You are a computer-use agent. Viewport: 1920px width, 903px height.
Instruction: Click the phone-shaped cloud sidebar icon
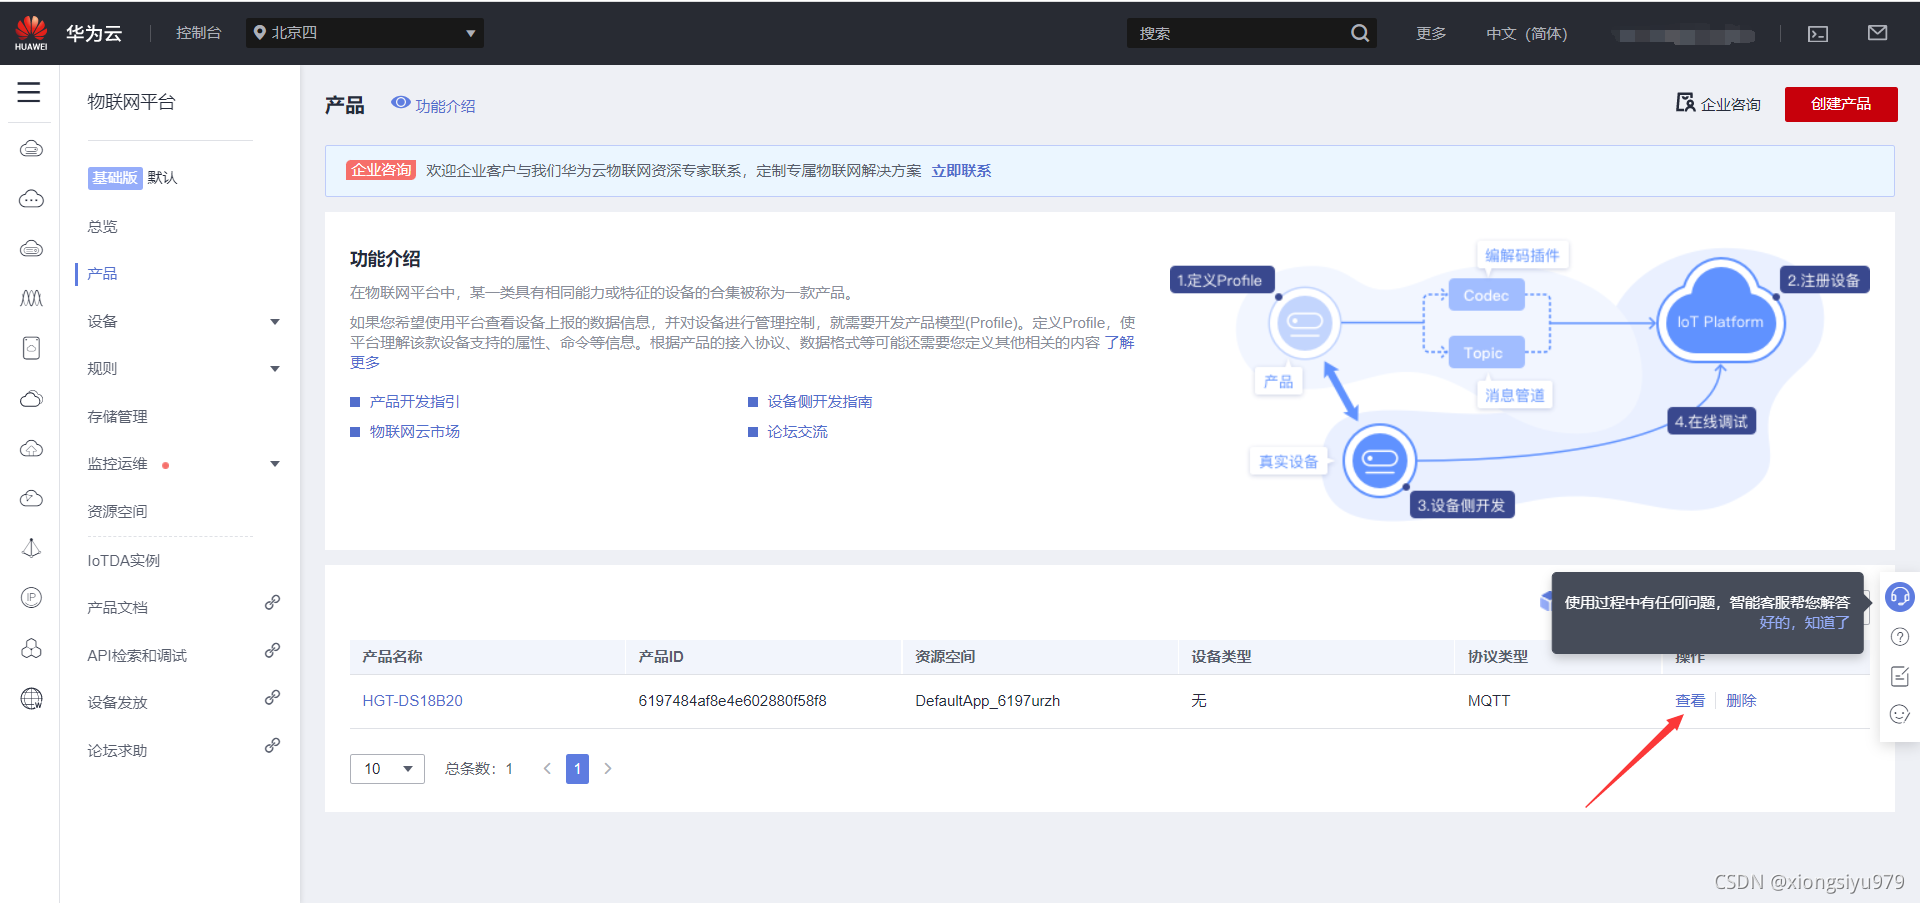31,348
